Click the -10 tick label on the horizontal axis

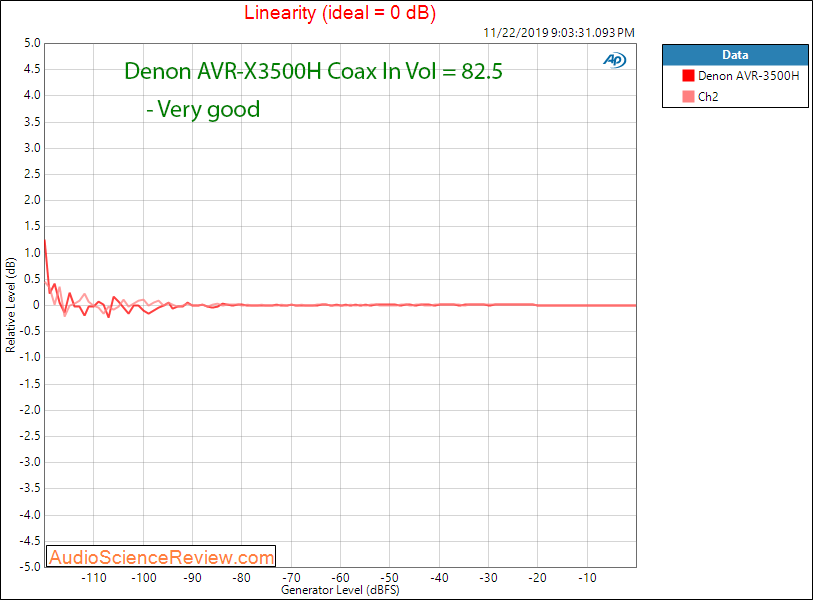point(587,578)
